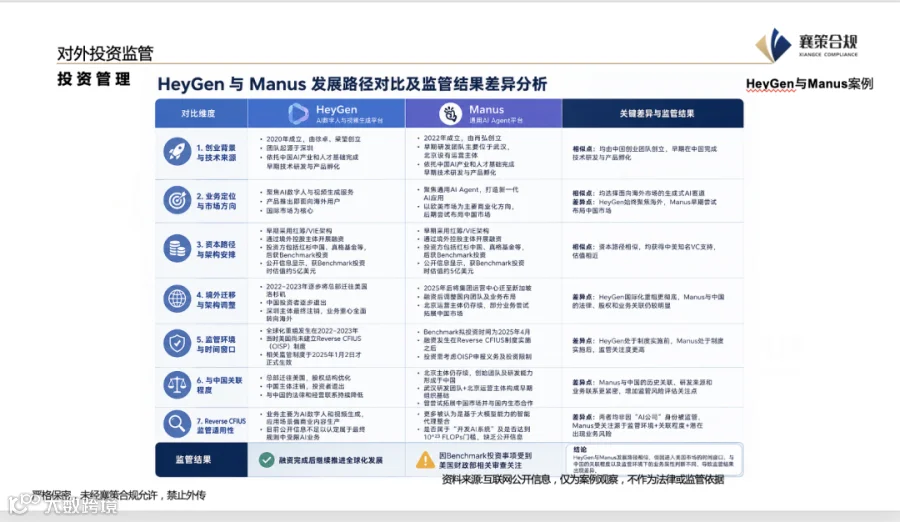Click the HeyGen subtitle AI数字人与视频生成平台
The width and height of the screenshot is (900, 522).
(349, 121)
